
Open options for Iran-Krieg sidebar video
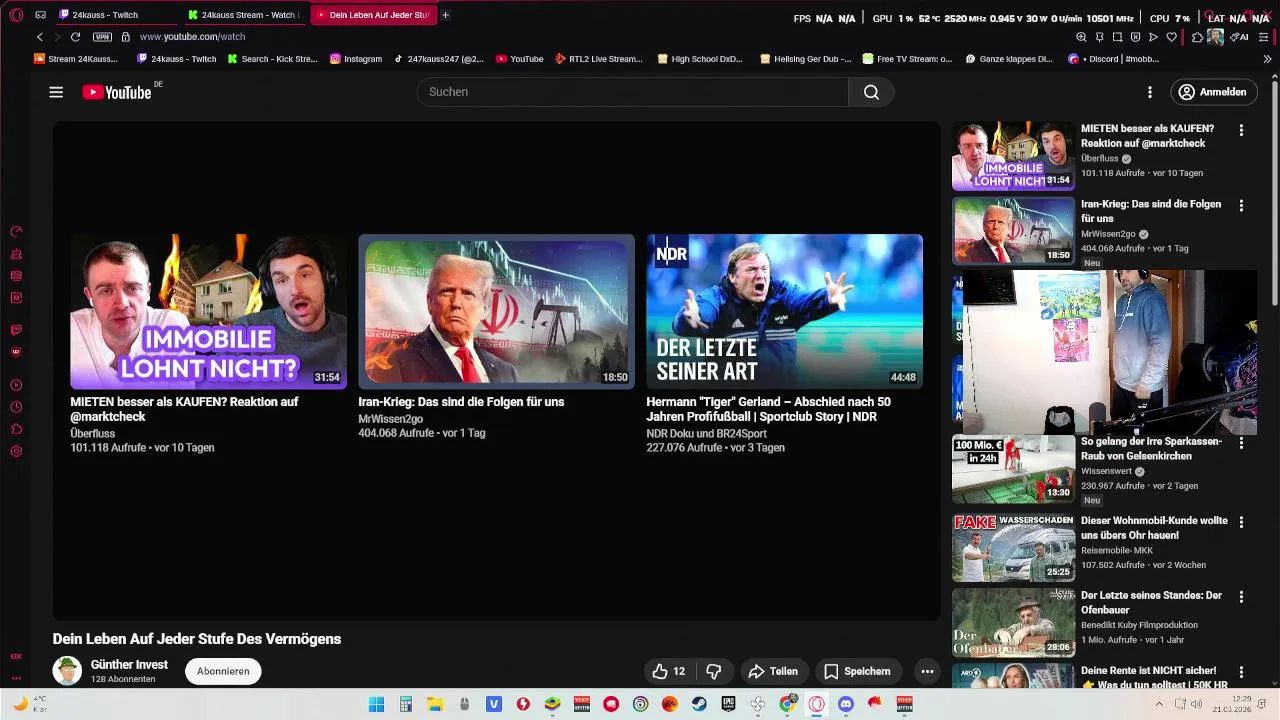tap(1241, 206)
